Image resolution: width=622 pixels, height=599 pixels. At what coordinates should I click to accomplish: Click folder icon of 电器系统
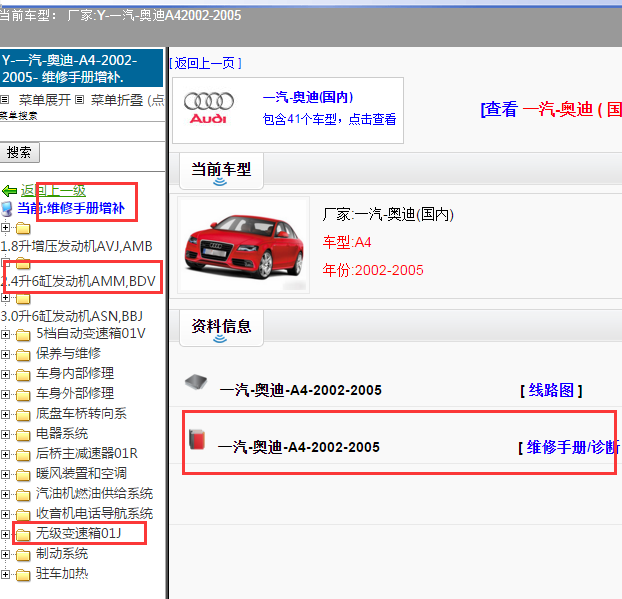tap(23, 435)
